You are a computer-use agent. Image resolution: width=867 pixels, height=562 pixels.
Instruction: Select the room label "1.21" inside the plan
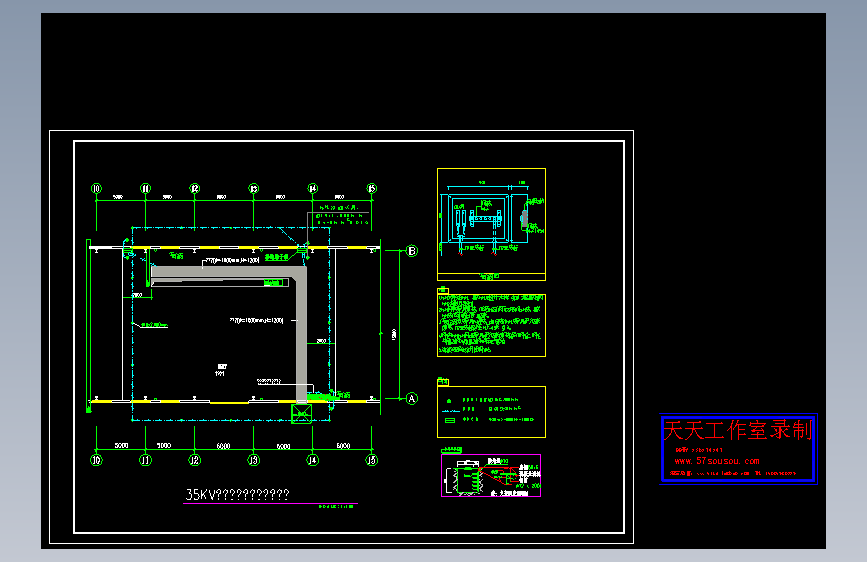[x=220, y=374]
